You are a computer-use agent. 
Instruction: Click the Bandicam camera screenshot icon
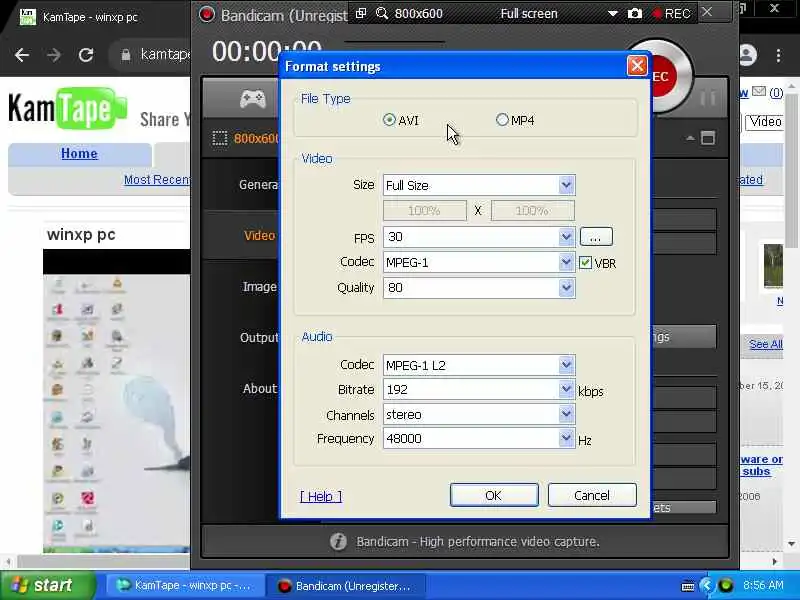635,14
